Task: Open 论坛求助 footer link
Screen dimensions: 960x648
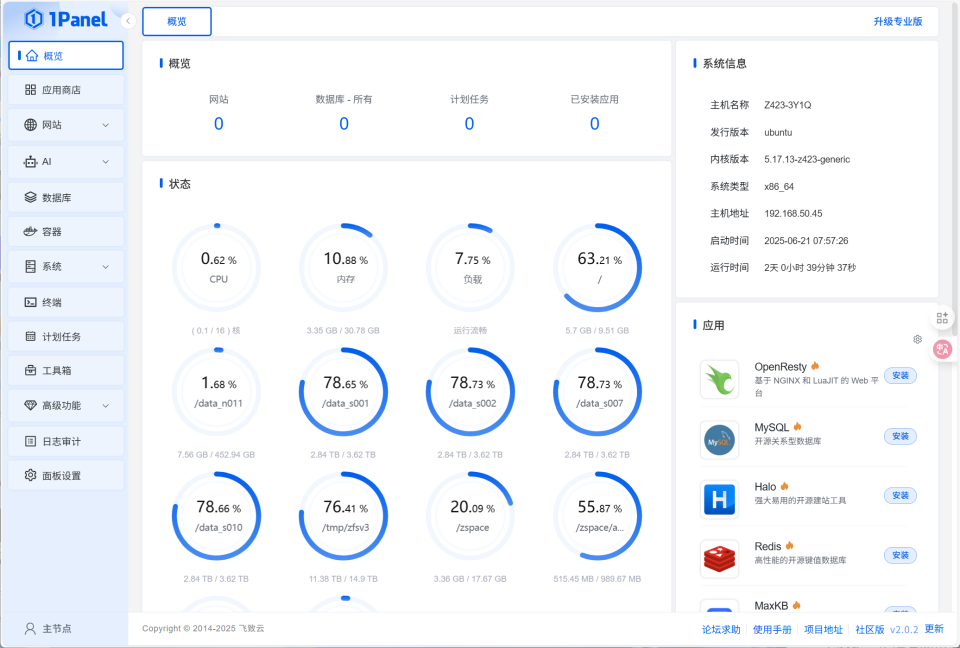Action: tap(721, 630)
